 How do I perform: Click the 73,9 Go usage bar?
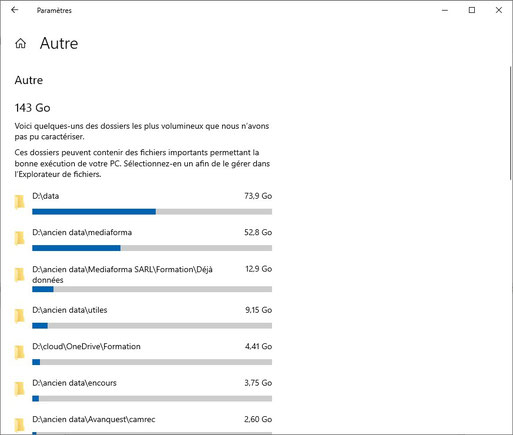pos(152,212)
